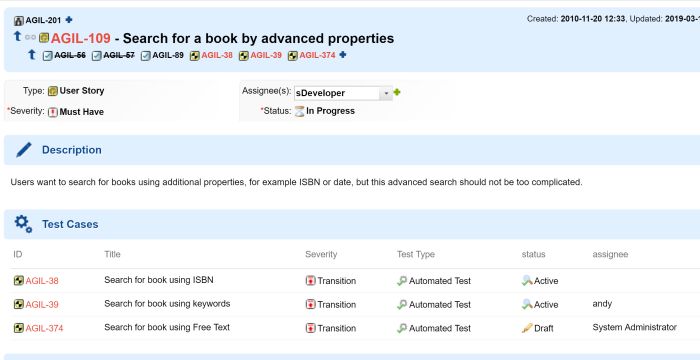Click the up arrow before AGIL-56
700x360 pixels.
pos(32,55)
